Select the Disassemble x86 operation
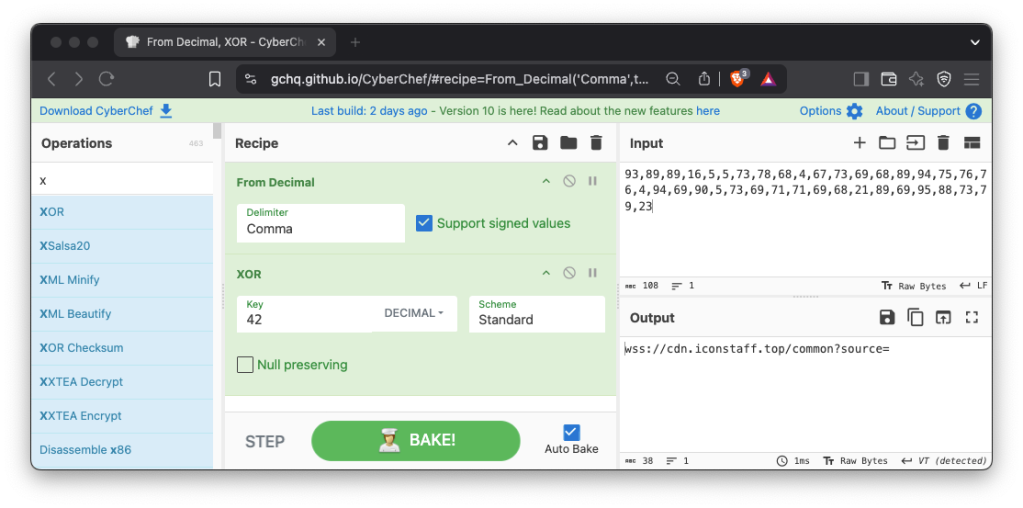Image resolution: width=1023 pixels, height=508 pixels. point(121,449)
